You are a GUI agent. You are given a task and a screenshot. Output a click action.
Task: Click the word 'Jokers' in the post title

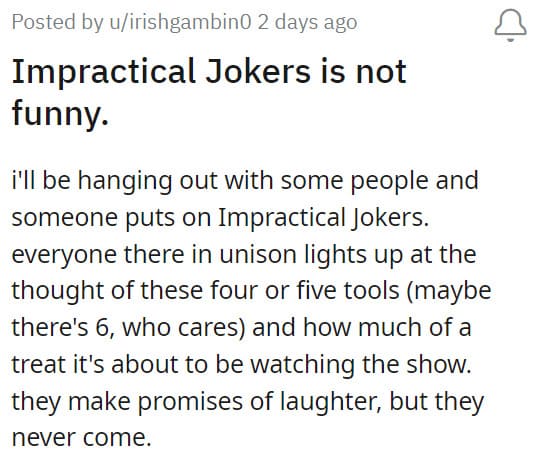(x=258, y=72)
